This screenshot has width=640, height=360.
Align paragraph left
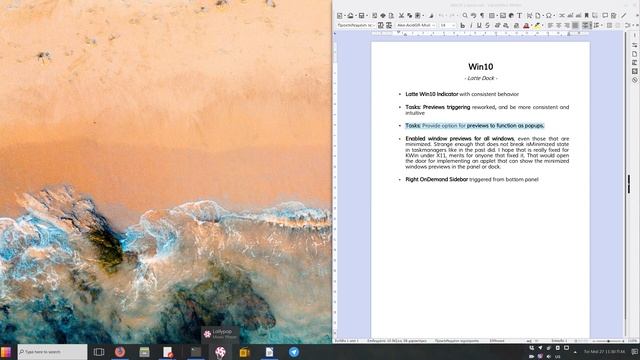(550, 25)
